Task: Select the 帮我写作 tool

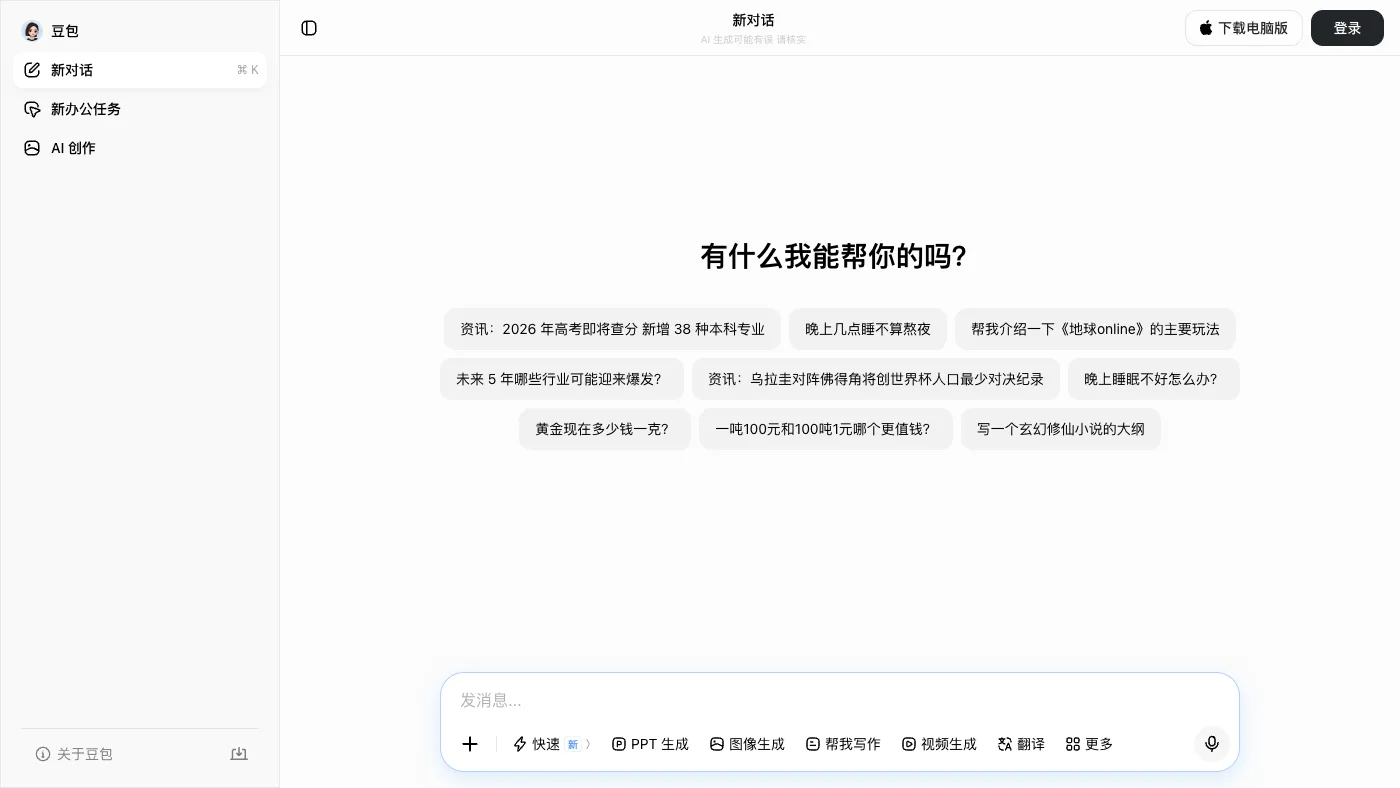Action: 843,744
